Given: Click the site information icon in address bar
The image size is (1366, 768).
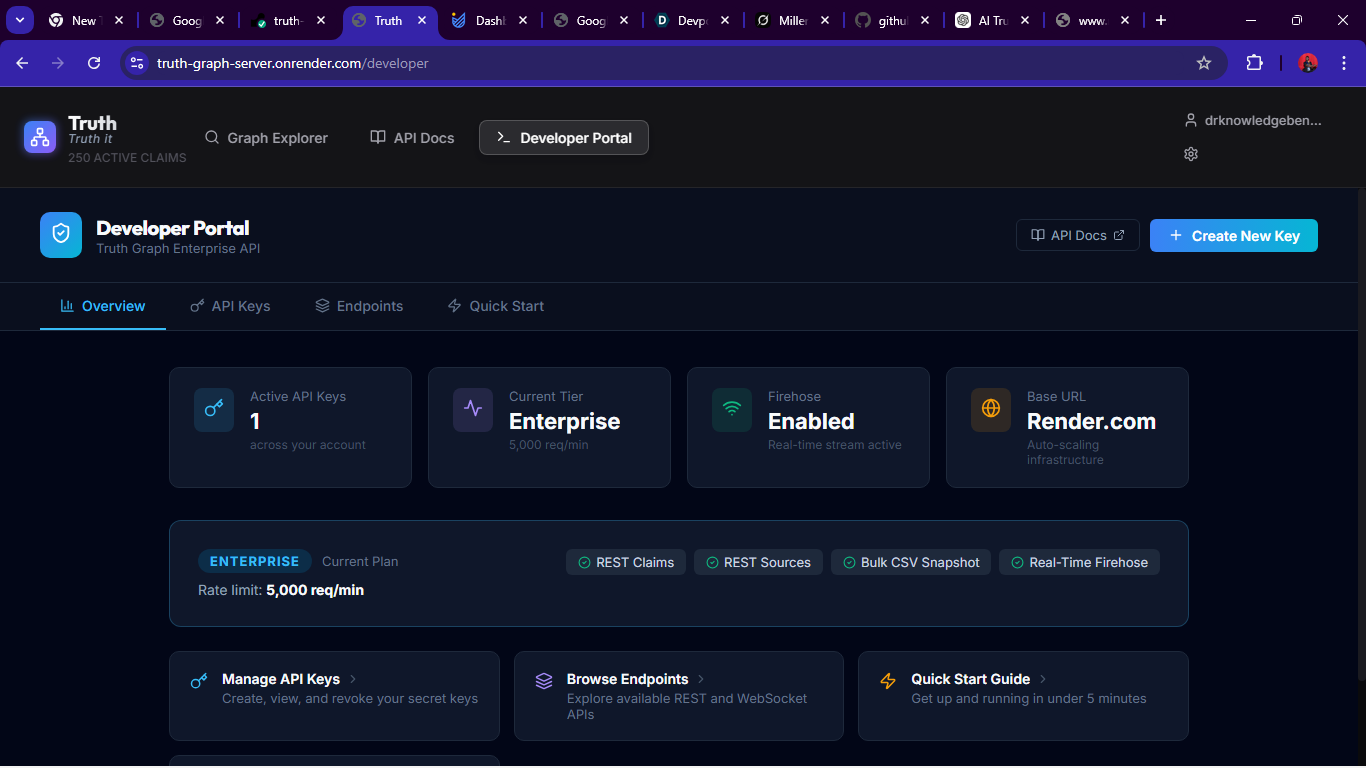Looking at the screenshot, I should 137,63.
